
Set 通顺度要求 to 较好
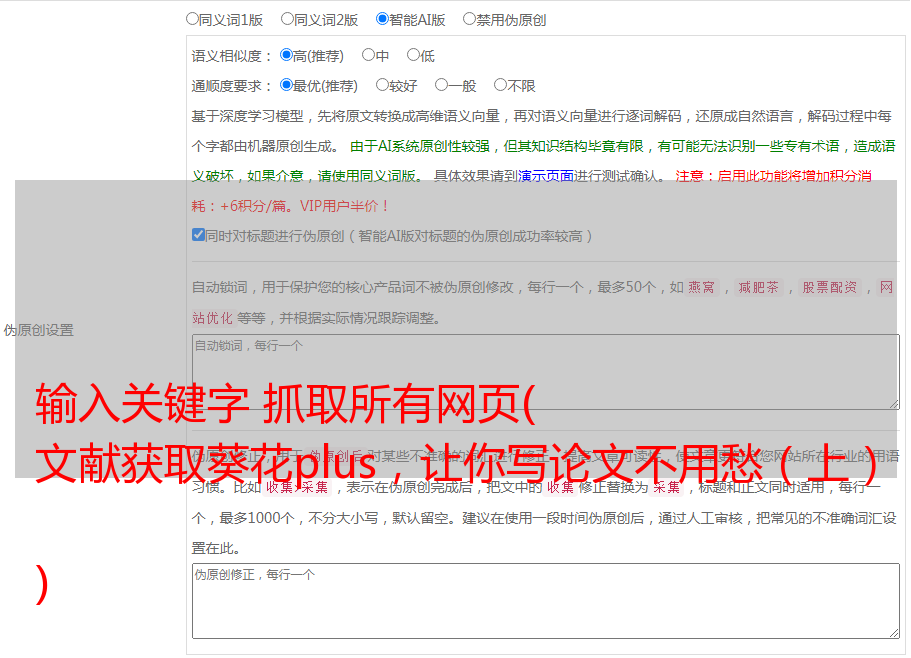(382, 85)
